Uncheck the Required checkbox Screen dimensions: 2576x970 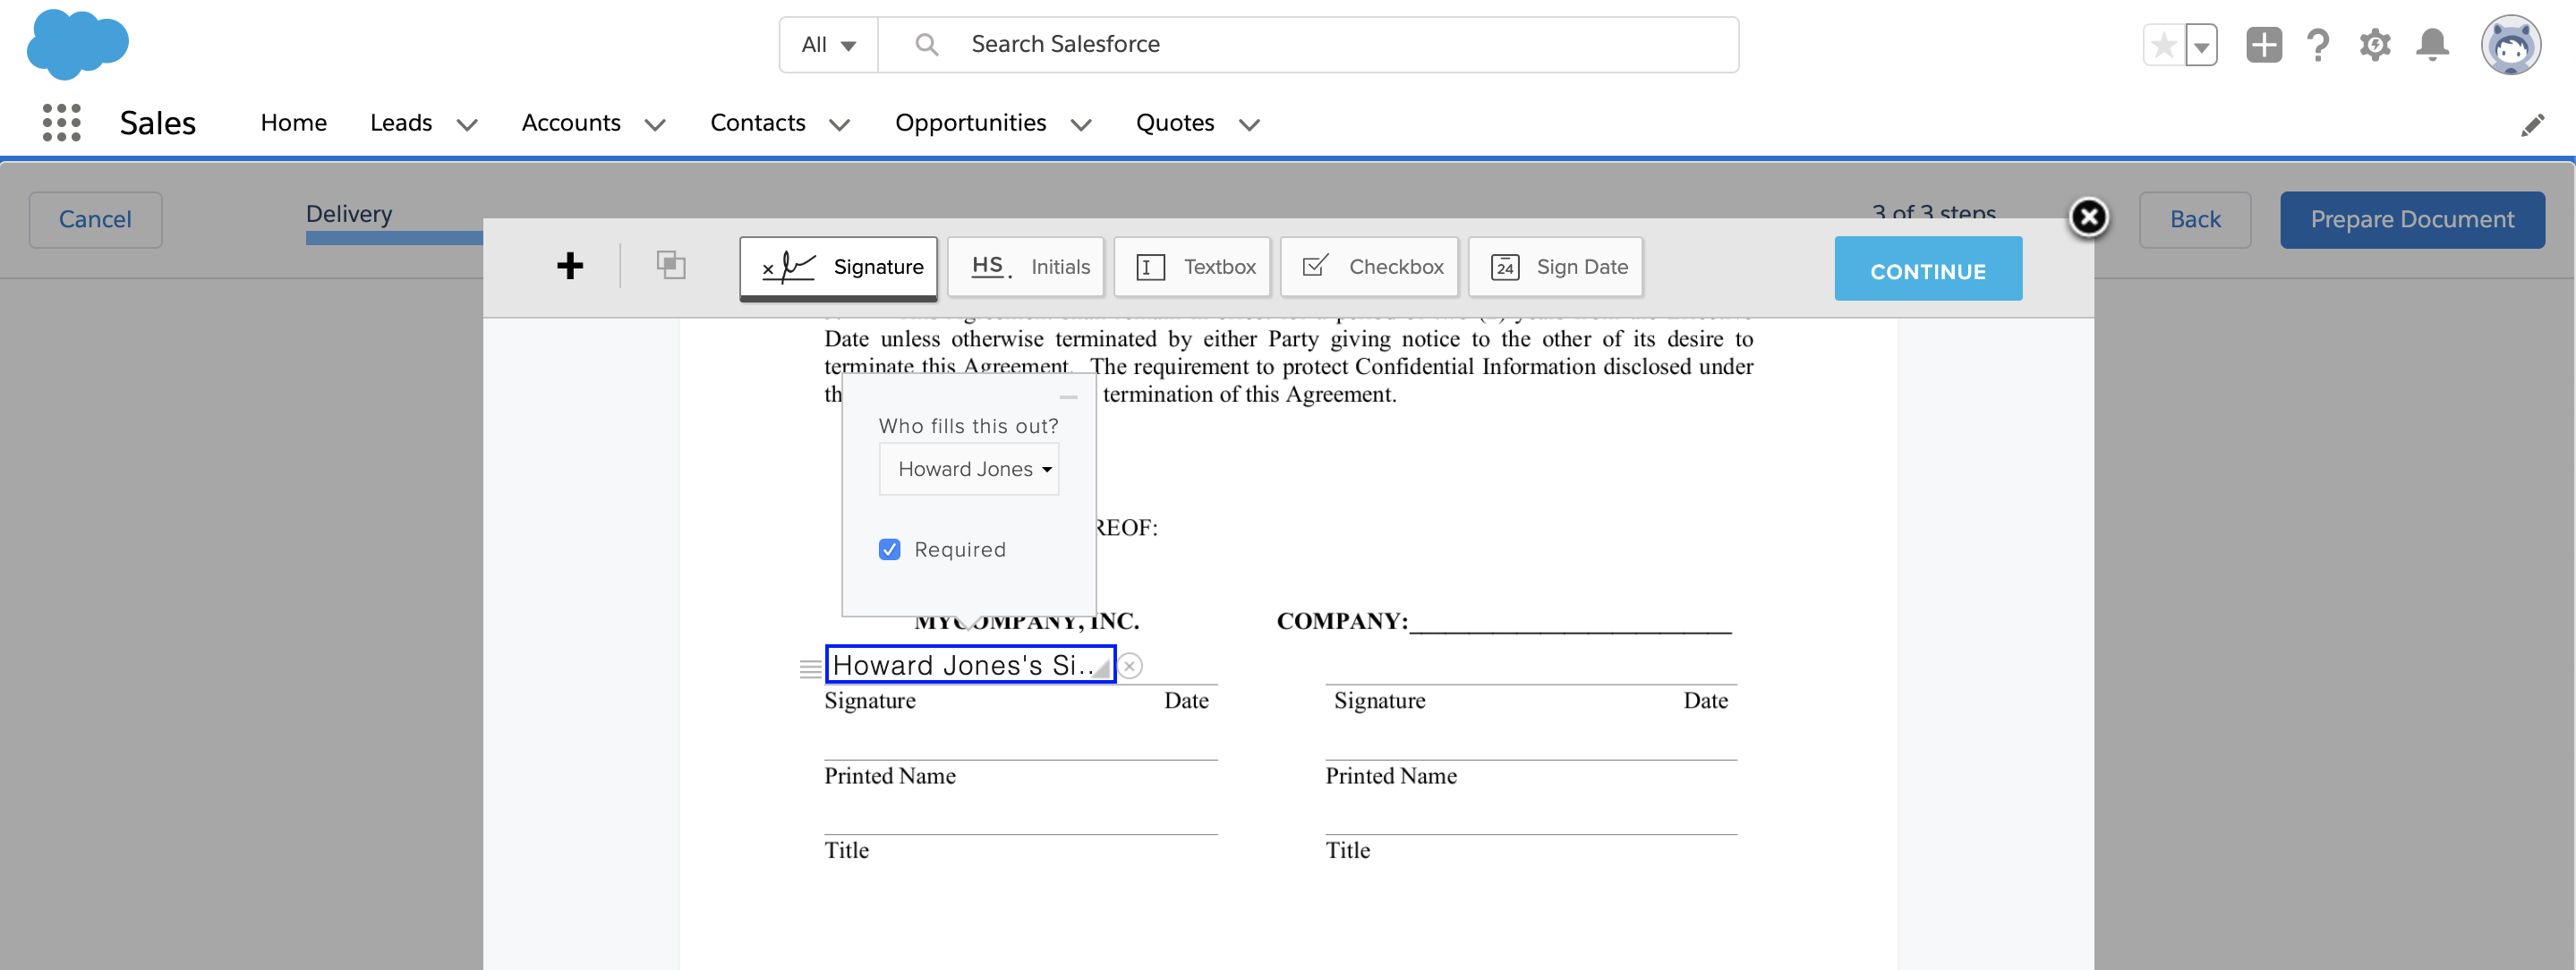pos(889,550)
